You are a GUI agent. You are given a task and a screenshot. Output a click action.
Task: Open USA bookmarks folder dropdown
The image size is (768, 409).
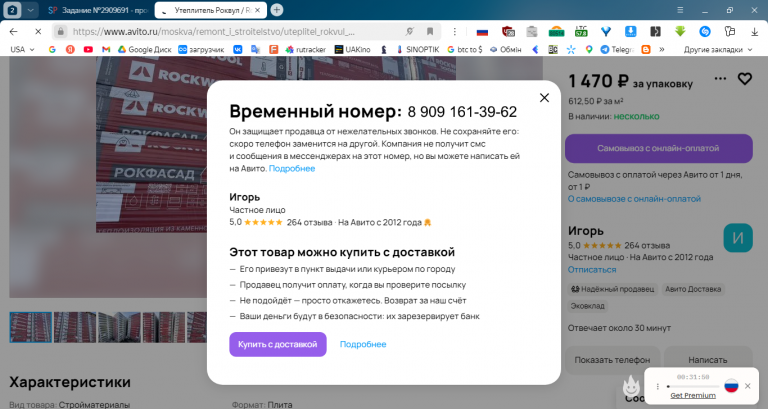22,49
